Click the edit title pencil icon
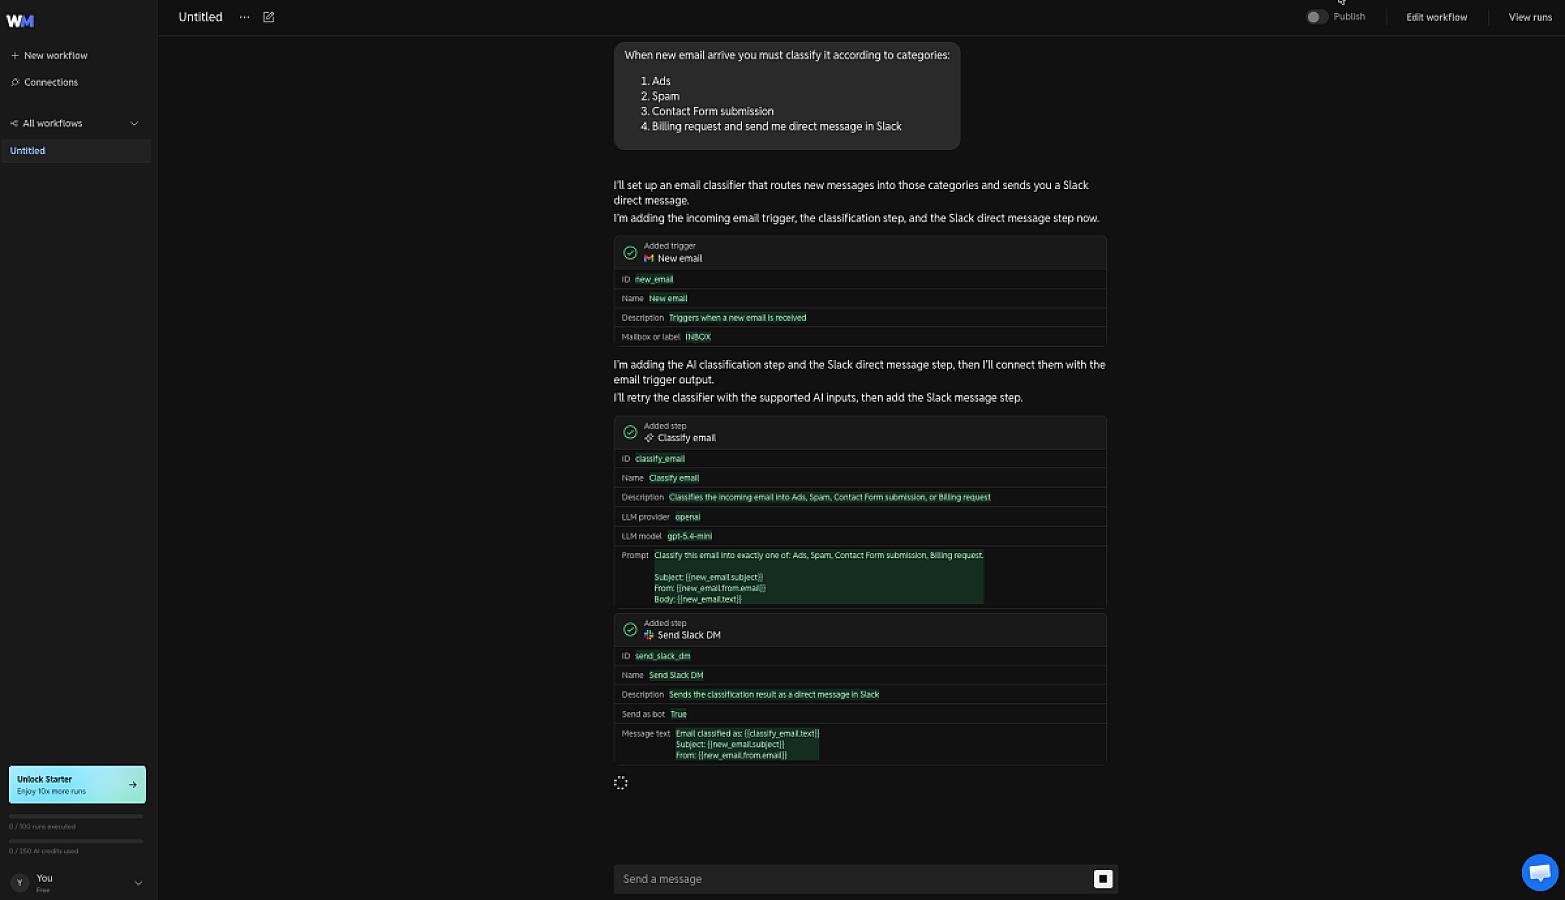 (x=268, y=17)
